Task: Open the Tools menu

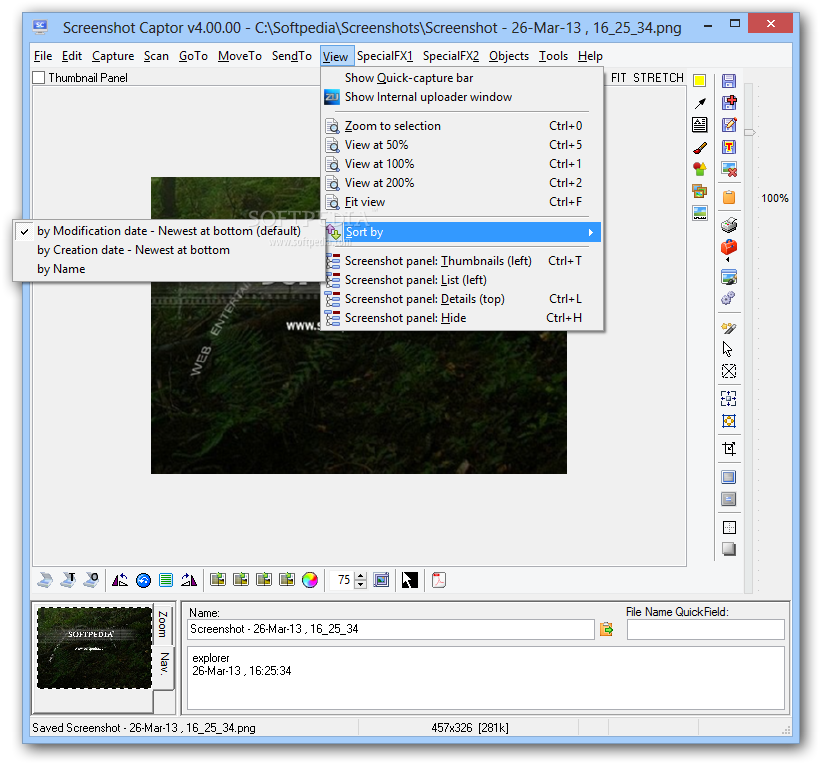Action: coord(553,56)
